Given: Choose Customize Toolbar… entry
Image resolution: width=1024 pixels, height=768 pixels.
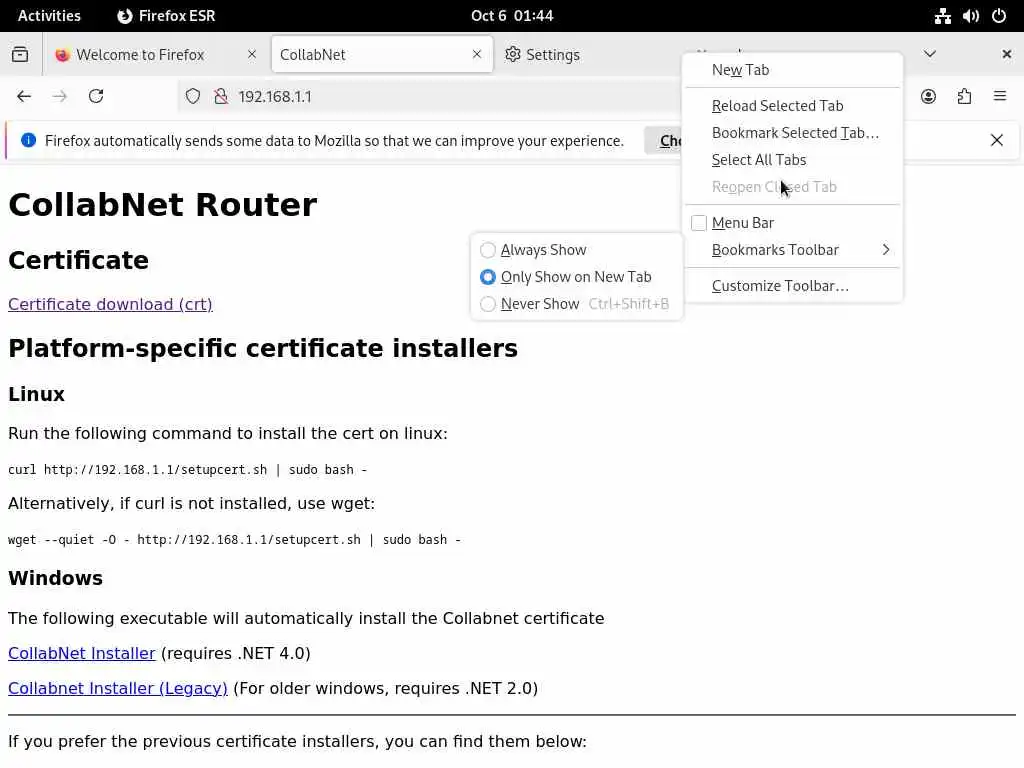Looking at the screenshot, I should tap(793, 286).
